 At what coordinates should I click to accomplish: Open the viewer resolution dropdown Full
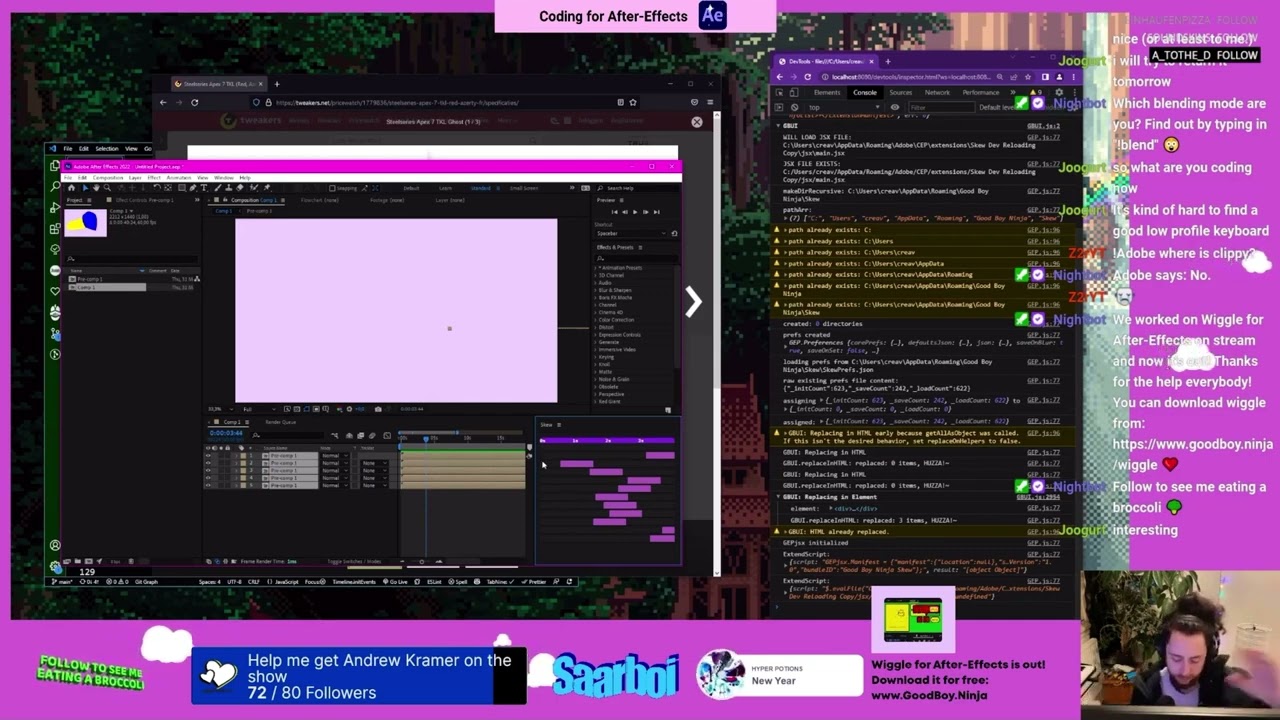(260, 409)
